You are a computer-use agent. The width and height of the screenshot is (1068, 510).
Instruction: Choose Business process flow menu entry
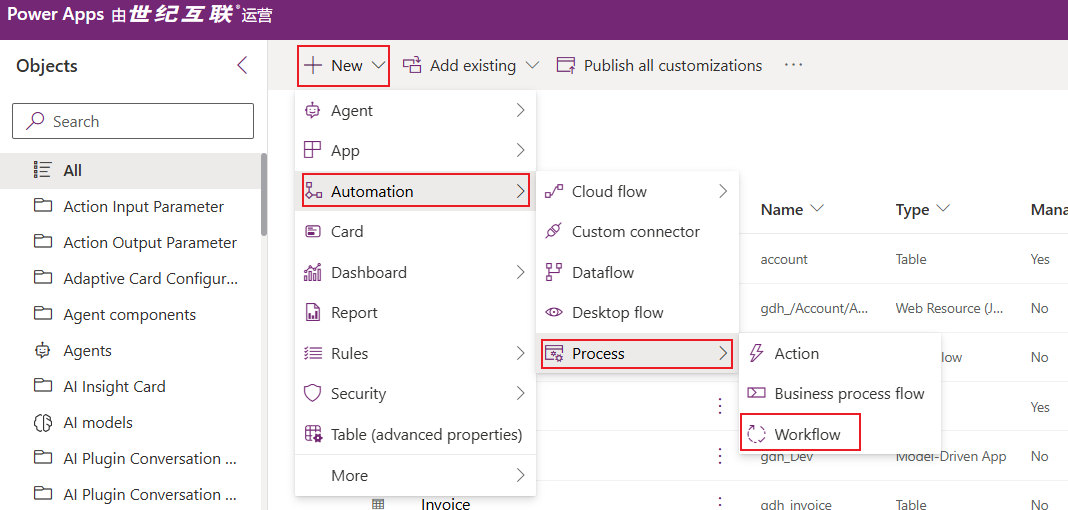click(x=838, y=394)
